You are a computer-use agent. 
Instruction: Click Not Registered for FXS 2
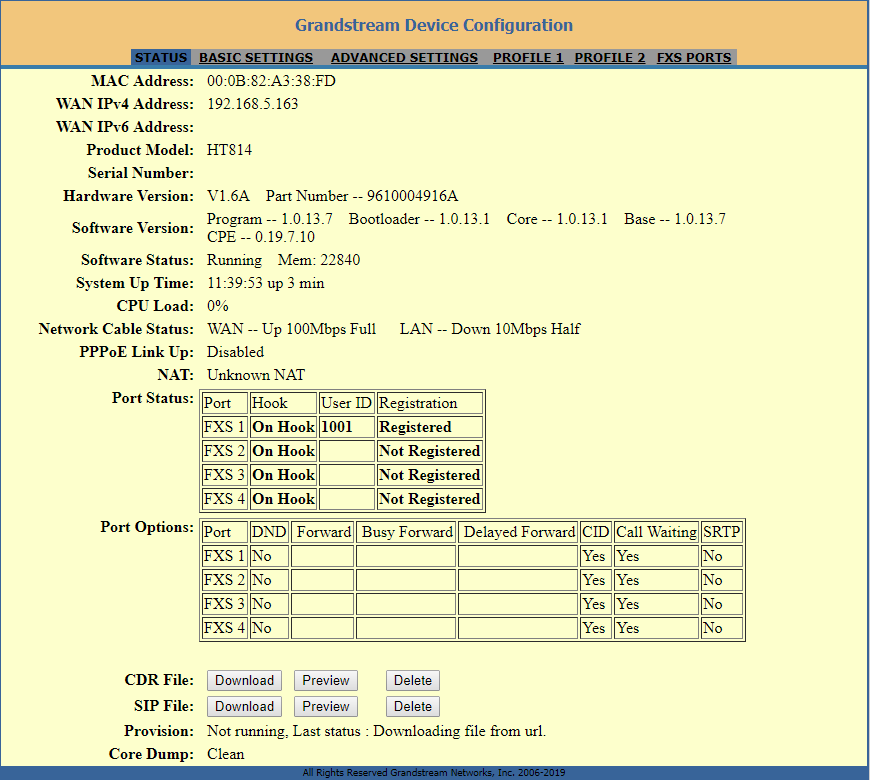(429, 451)
